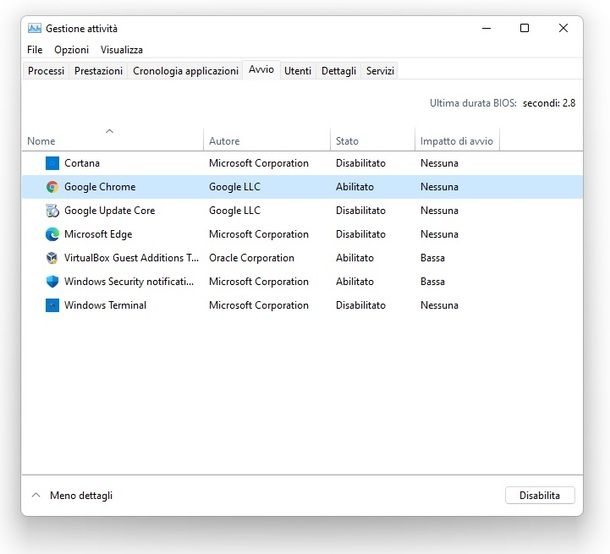Select the Cortana row name
The width and height of the screenshot is (610, 554).
coord(82,163)
